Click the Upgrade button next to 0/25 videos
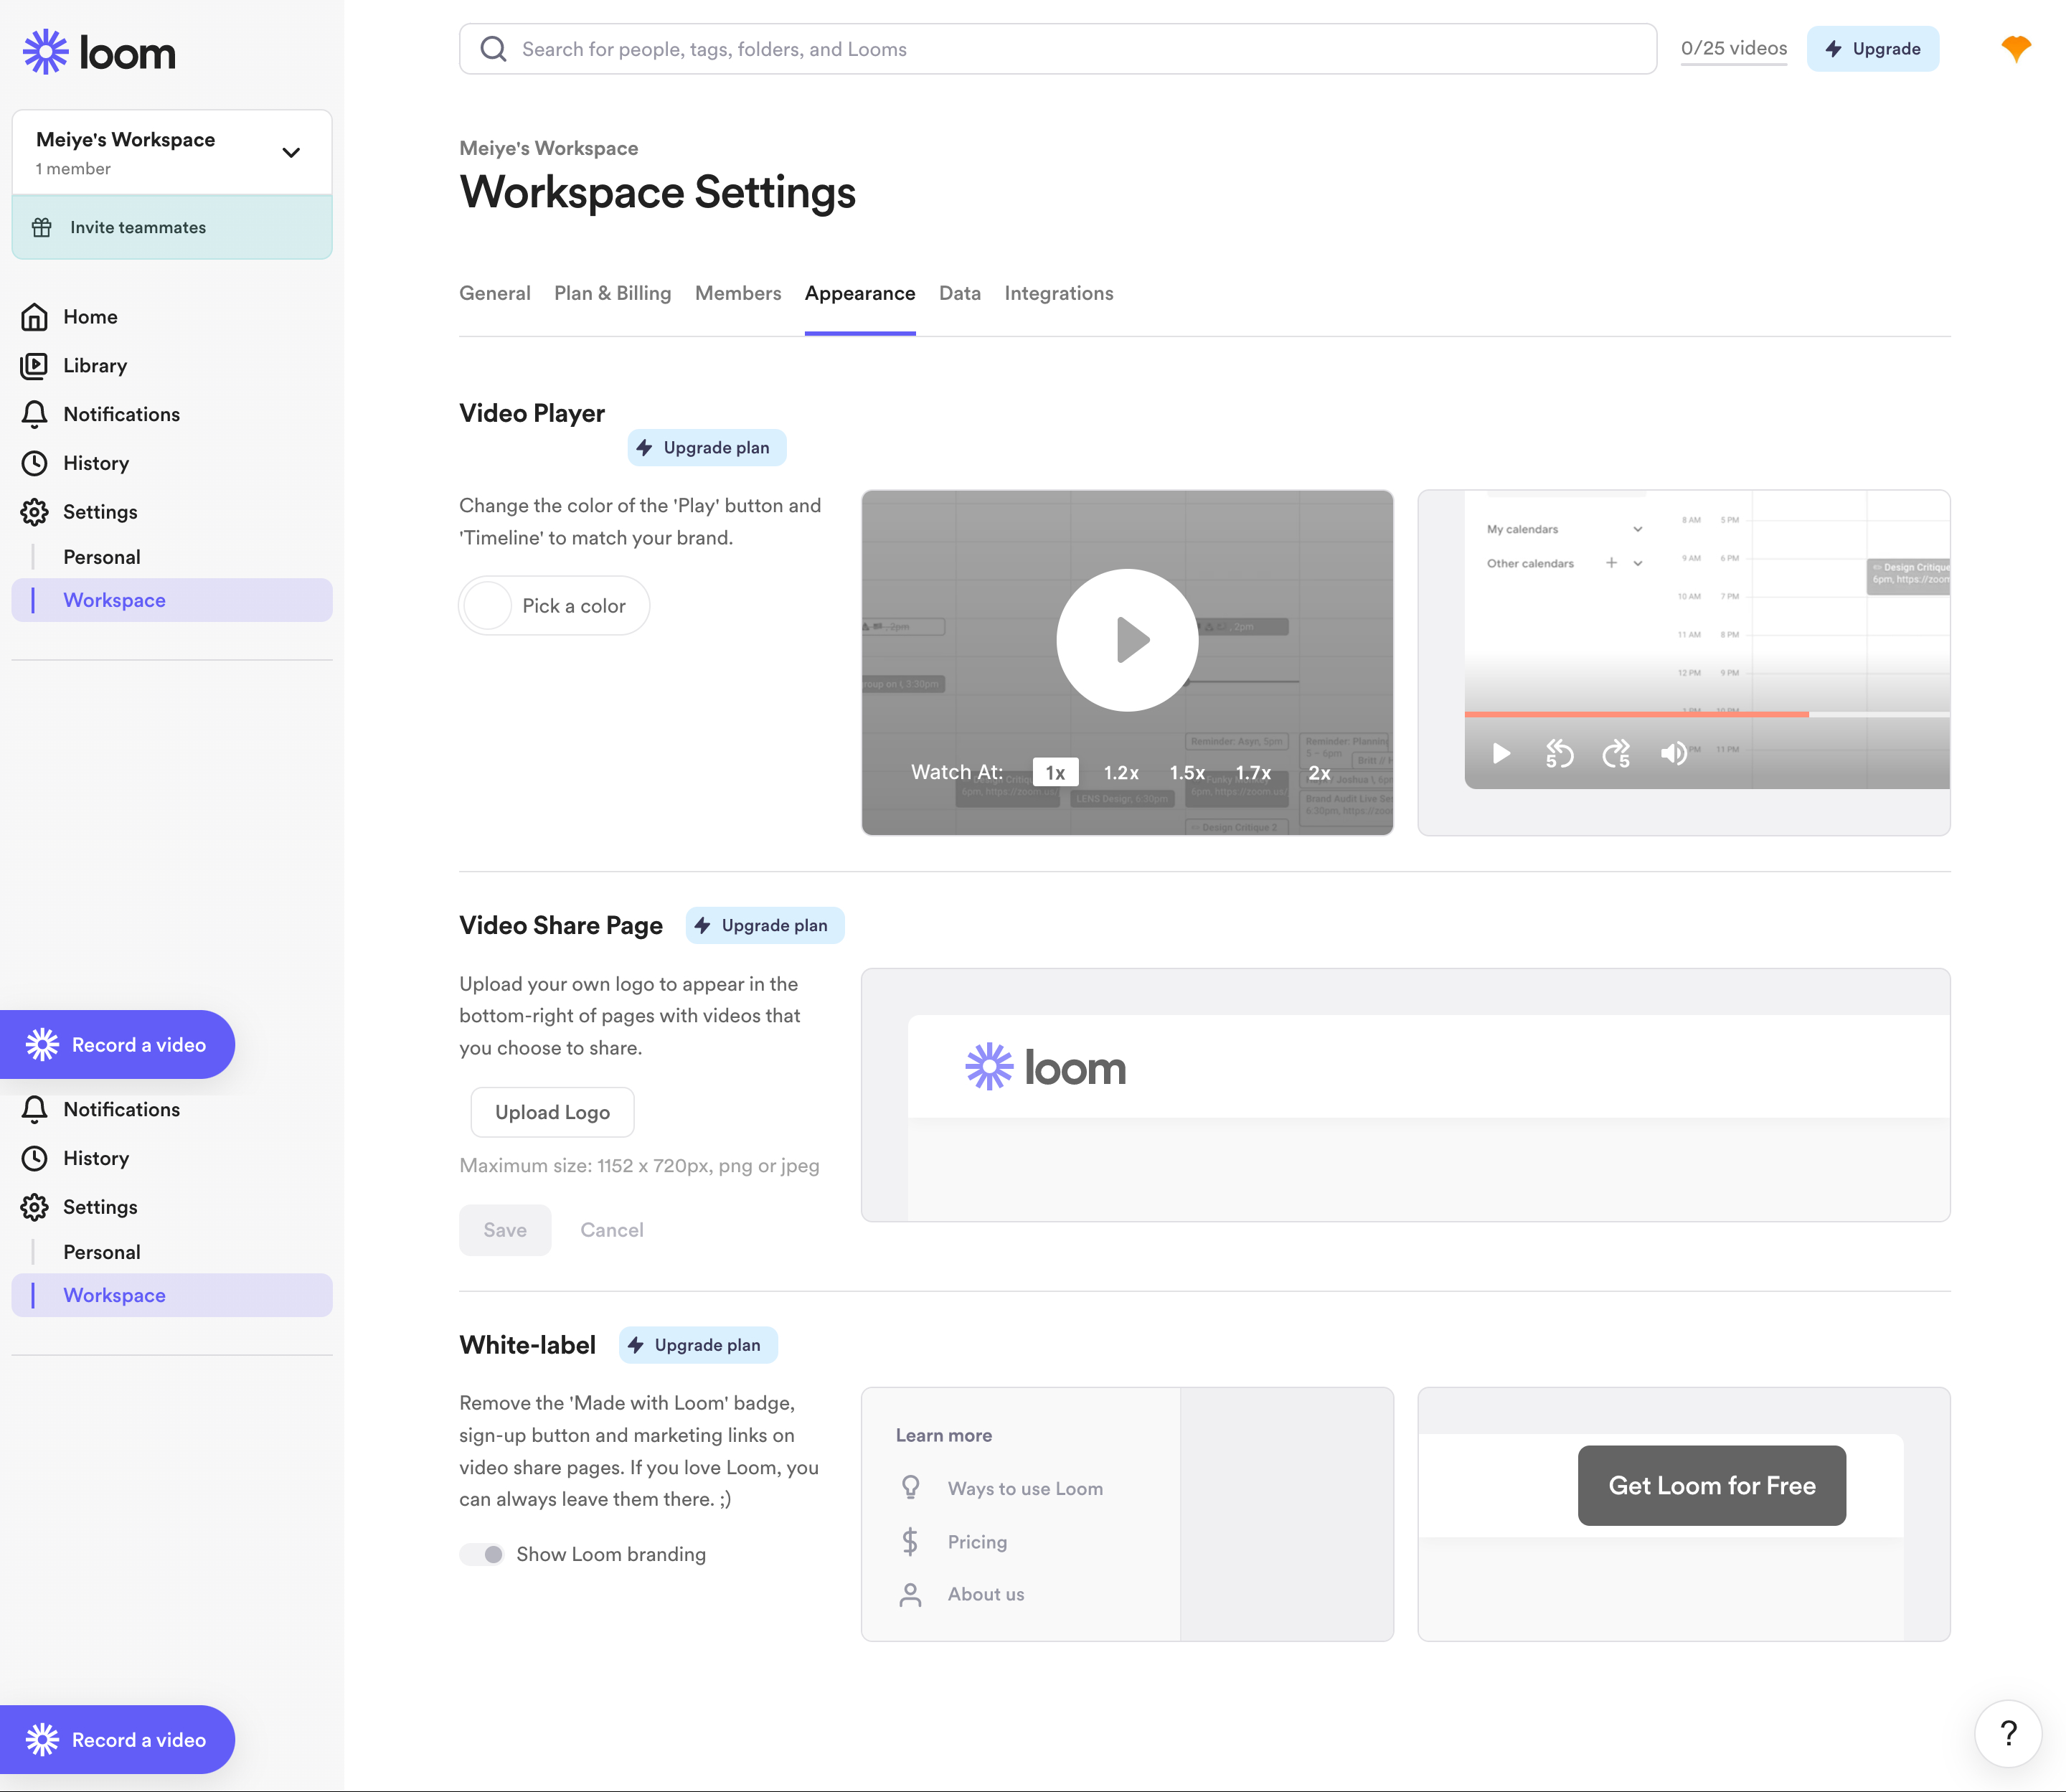 [x=1872, y=49]
